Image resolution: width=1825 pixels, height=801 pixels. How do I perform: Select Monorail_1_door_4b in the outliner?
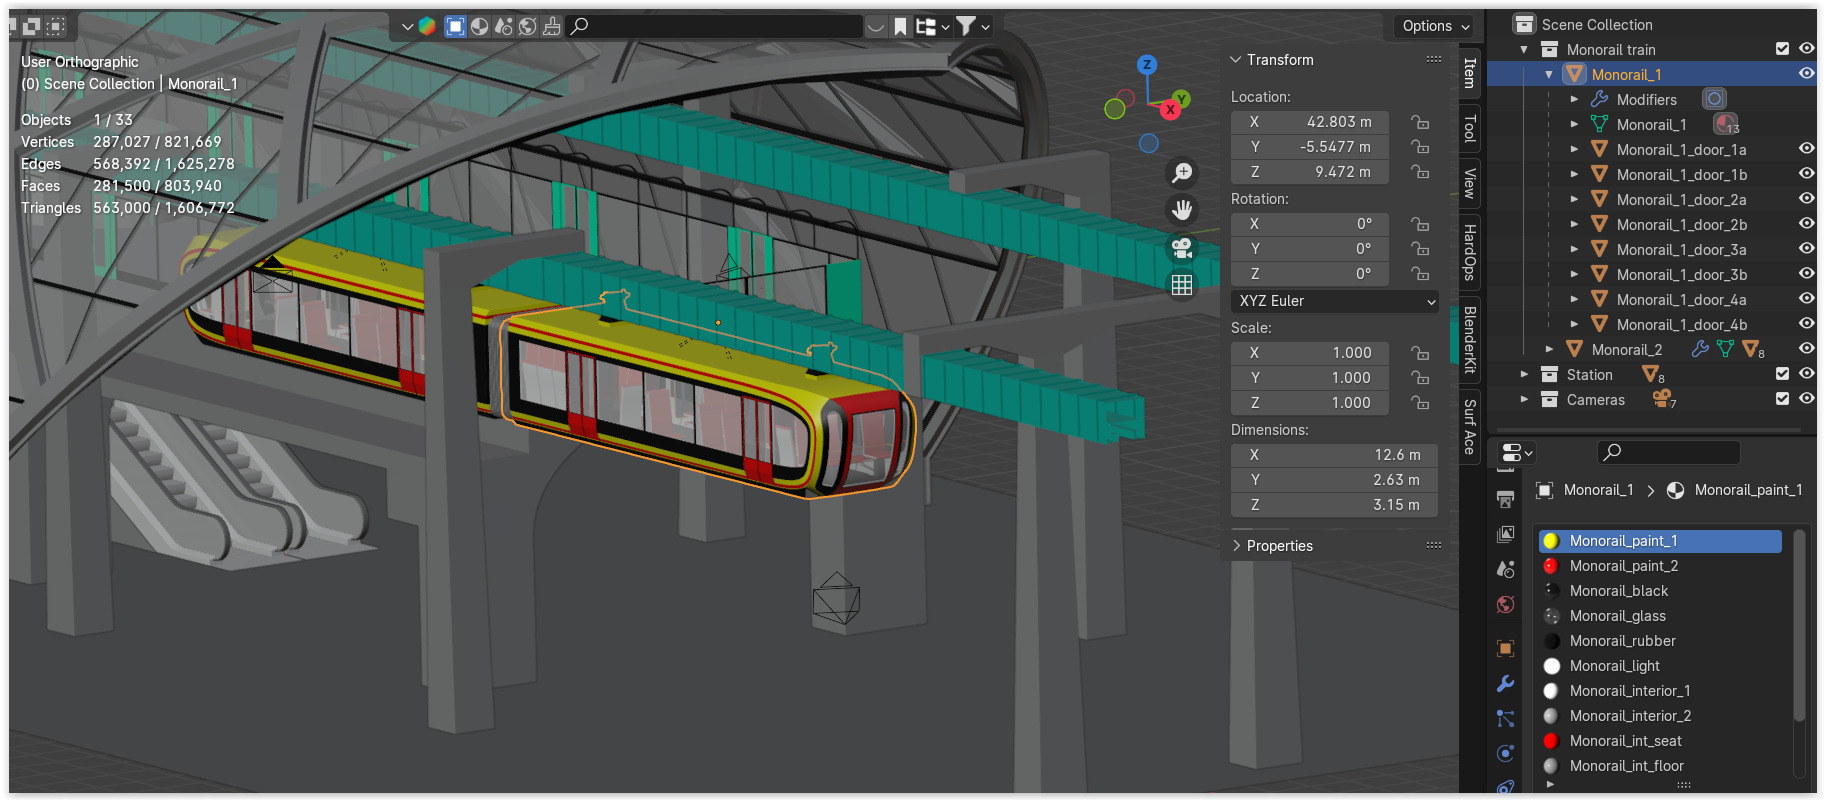point(1681,325)
